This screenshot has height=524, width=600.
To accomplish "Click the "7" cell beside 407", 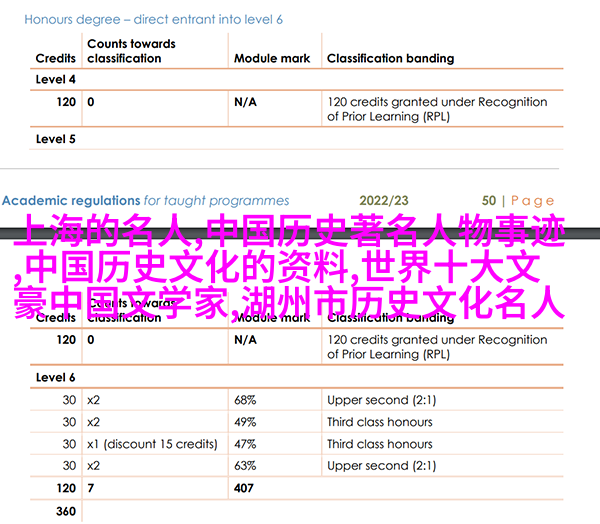I will pyautogui.click(x=91, y=488).
